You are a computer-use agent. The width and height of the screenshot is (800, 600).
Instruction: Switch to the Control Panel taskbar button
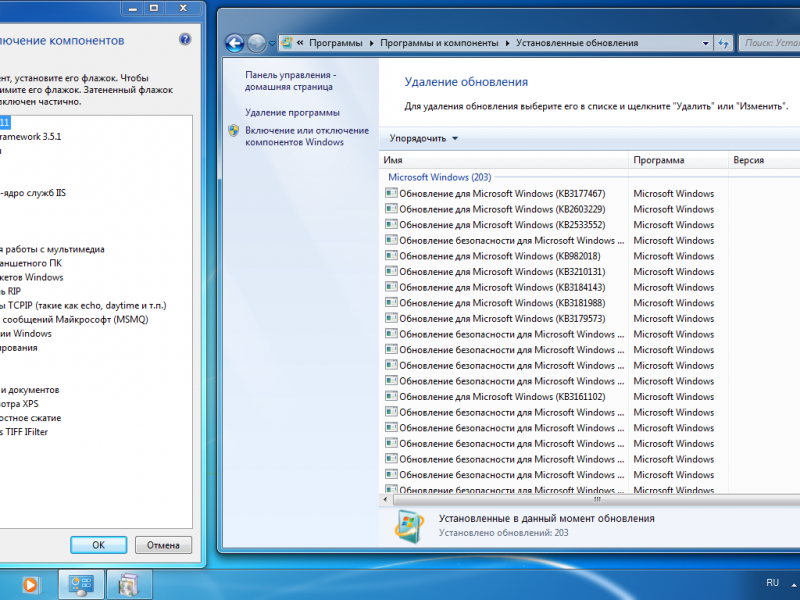click(x=81, y=585)
